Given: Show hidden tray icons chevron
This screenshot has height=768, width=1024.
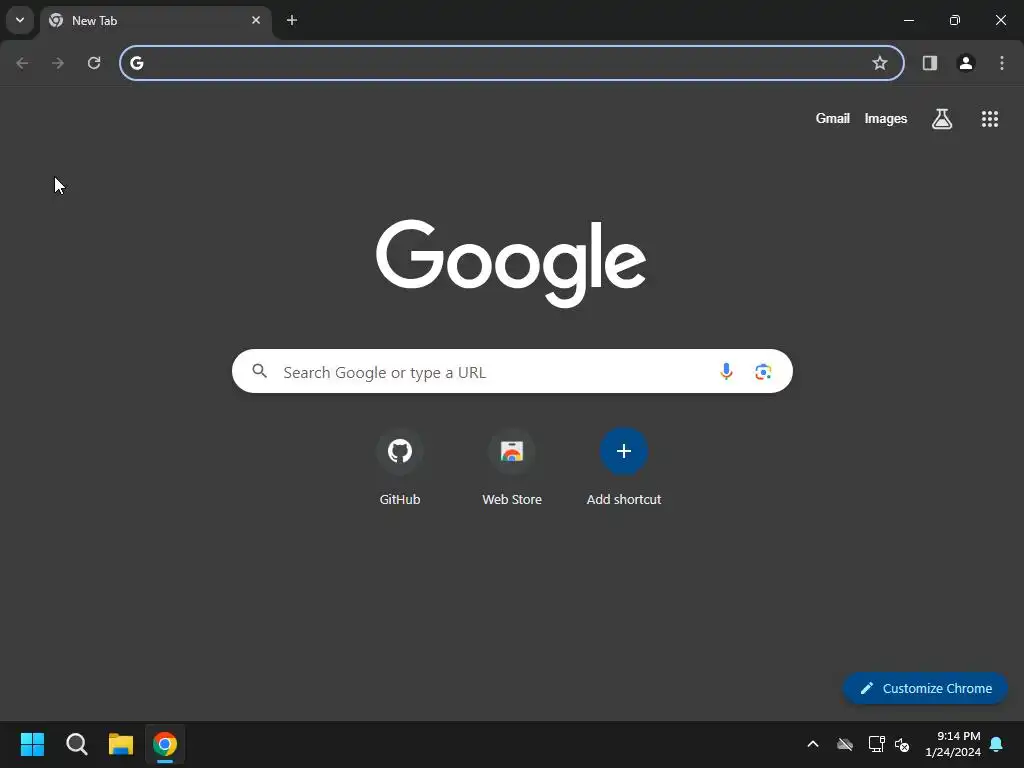Looking at the screenshot, I should click(813, 744).
